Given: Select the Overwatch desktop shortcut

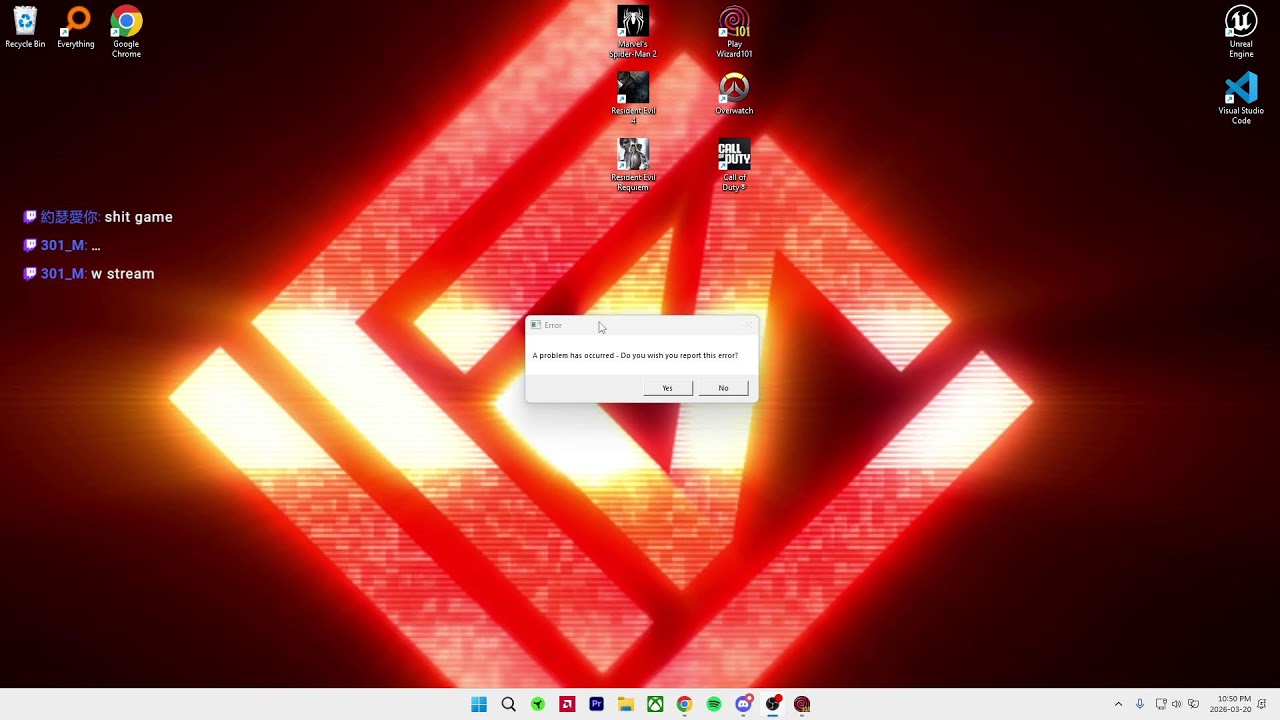Looking at the screenshot, I should [x=734, y=94].
